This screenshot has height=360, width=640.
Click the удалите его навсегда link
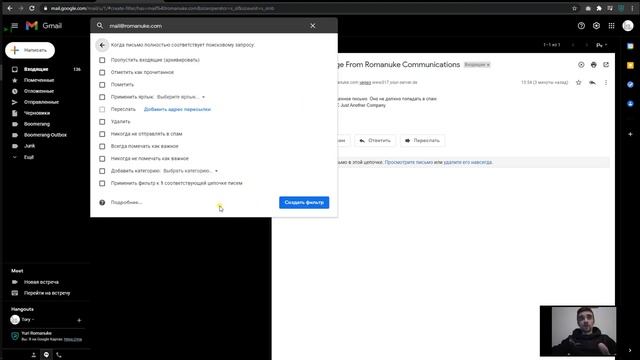click(468, 162)
